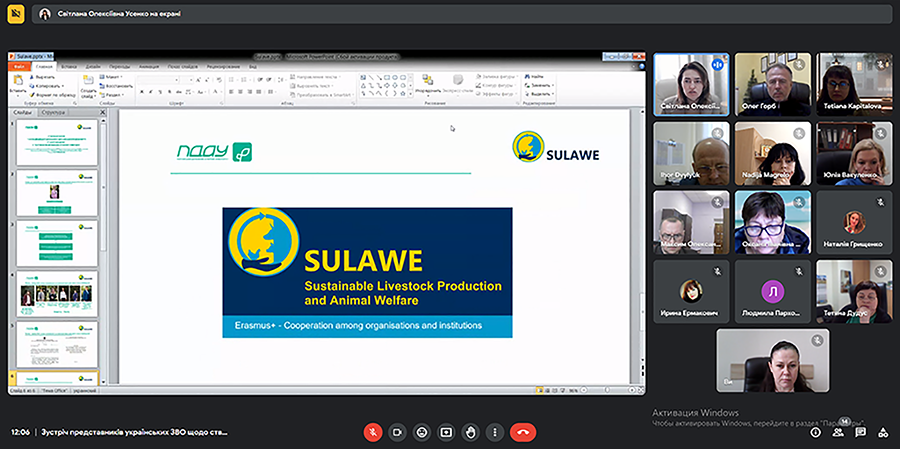Select Nadija Magrelo participant tile
900x449 pixels.
773,153
